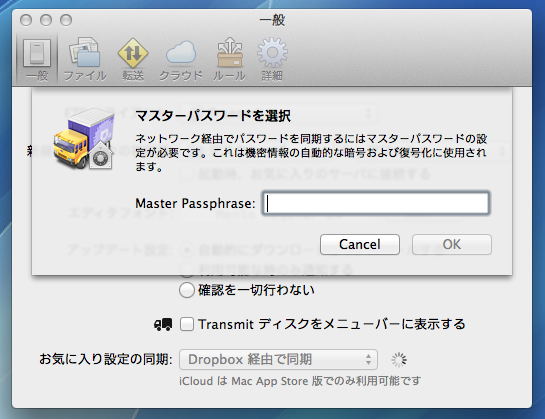Viewport: 545px width, 419px height.
Task: Click the sync progress spinner
Action: (x=399, y=360)
